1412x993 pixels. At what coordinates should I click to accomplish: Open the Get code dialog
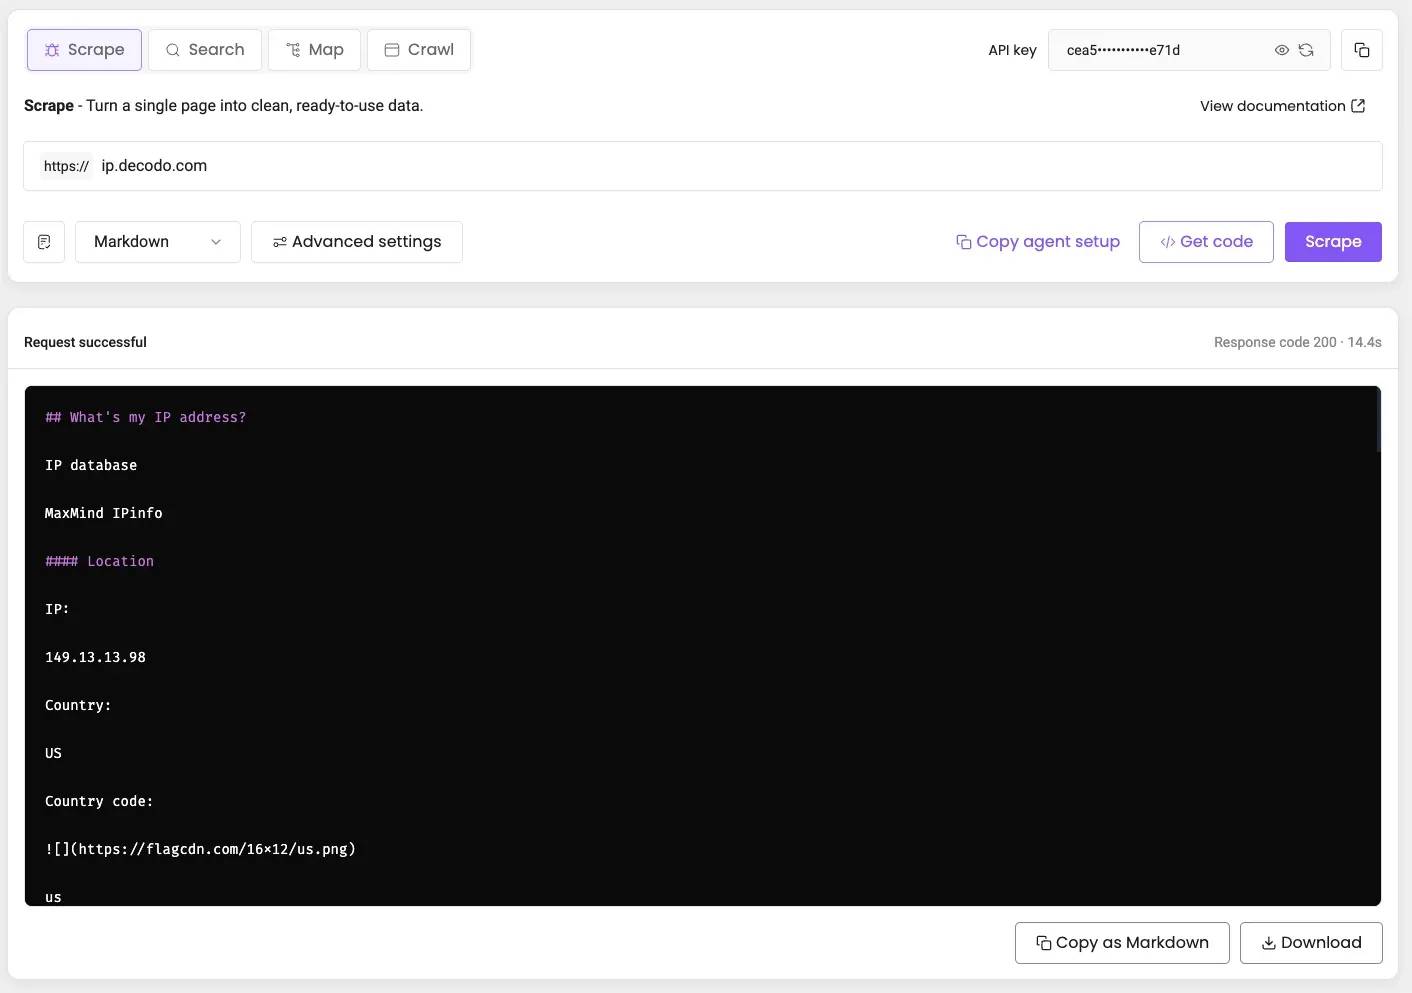(1206, 242)
